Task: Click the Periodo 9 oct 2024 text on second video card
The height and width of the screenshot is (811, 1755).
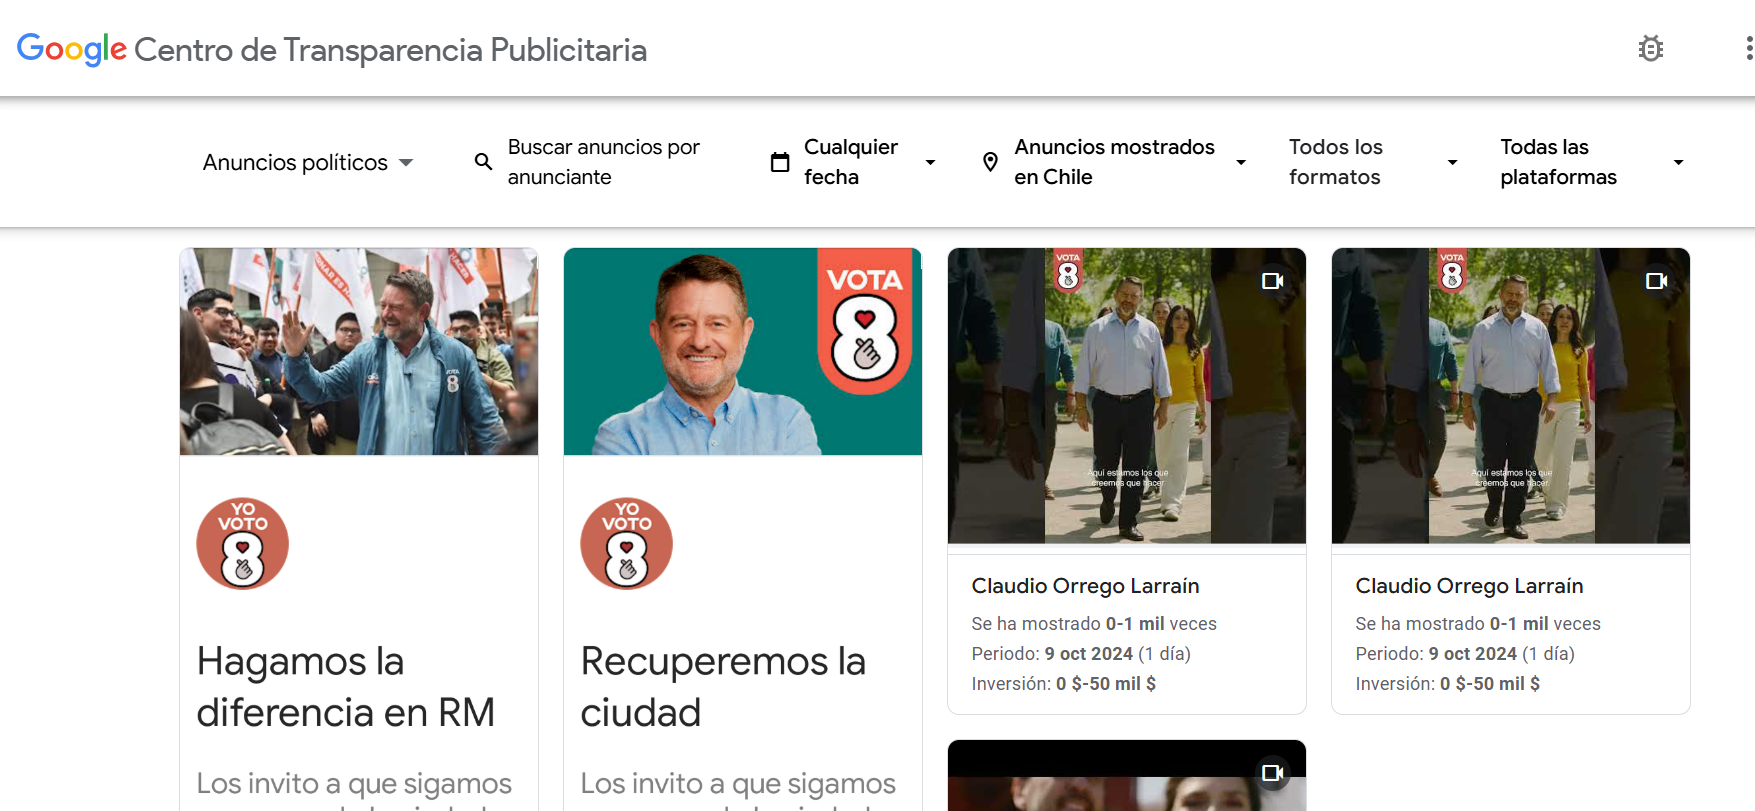Action: (1465, 654)
